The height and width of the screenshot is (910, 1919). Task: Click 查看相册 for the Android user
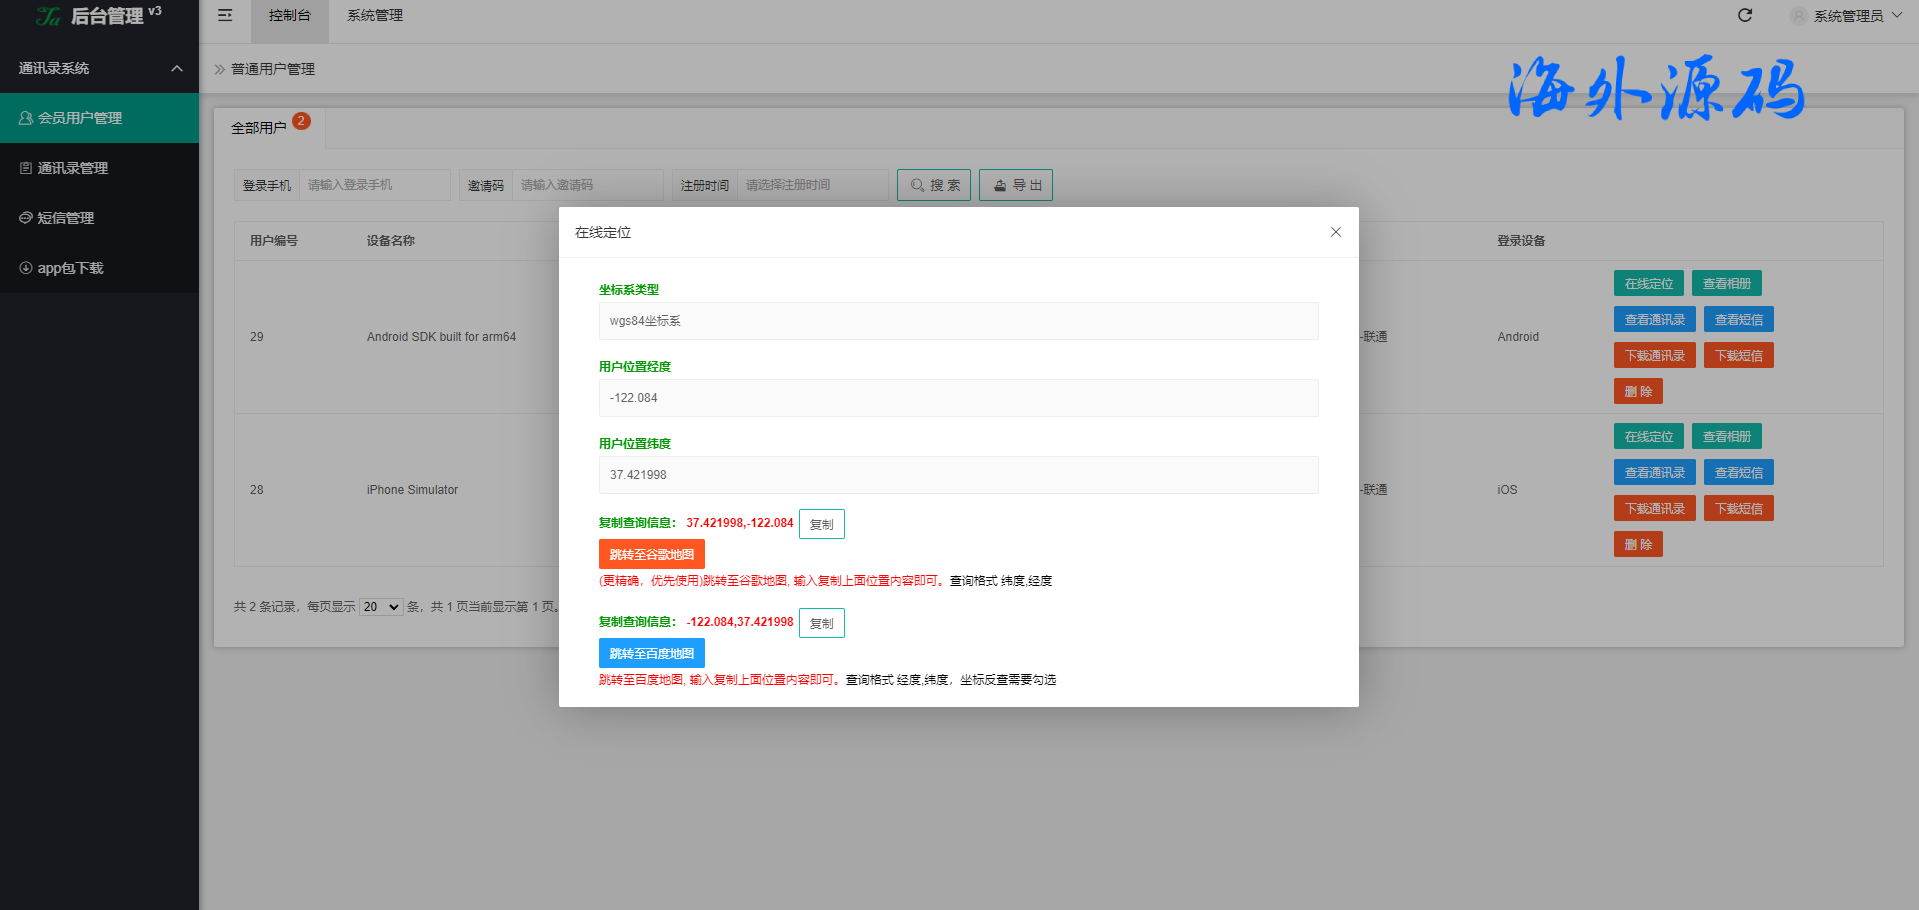tap(1726, 284)
